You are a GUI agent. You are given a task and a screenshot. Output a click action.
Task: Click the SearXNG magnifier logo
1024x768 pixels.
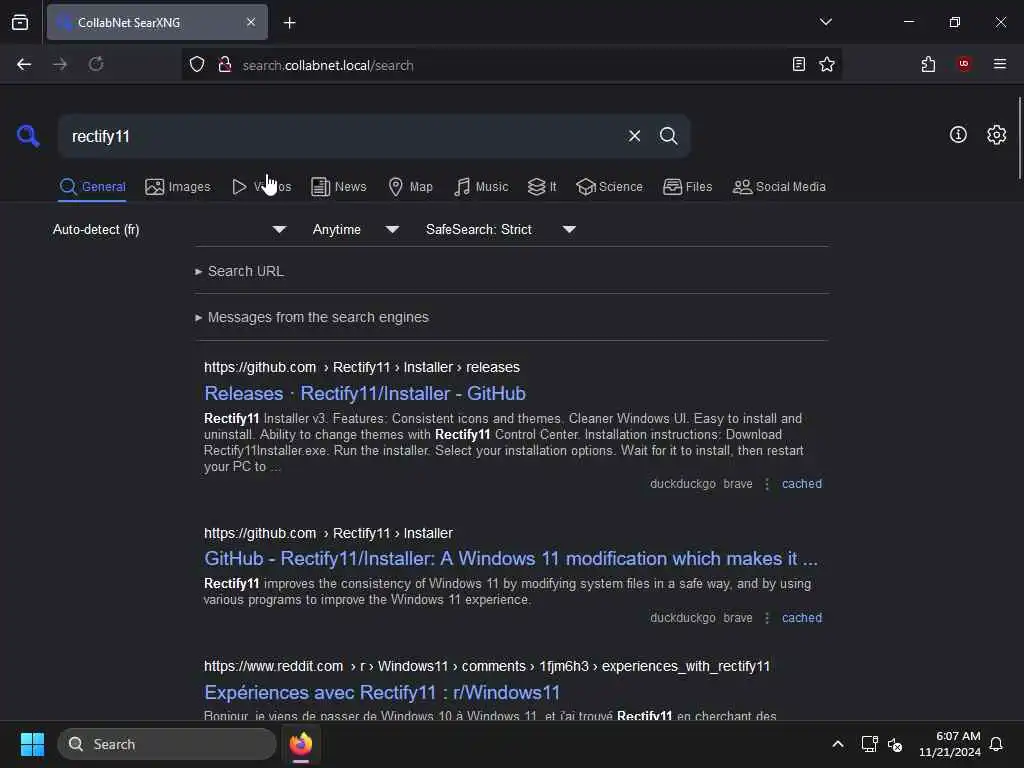[x=28, y=136]
